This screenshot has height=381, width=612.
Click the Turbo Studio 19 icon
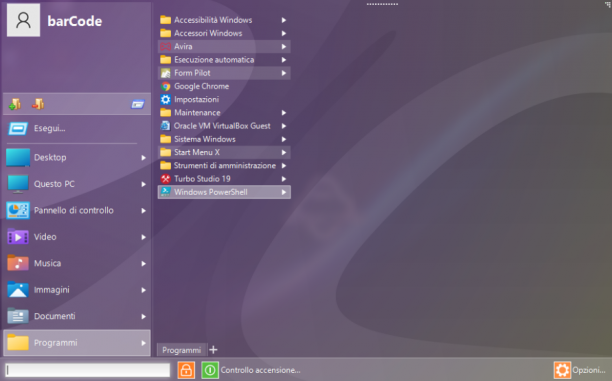pos(165,179)
